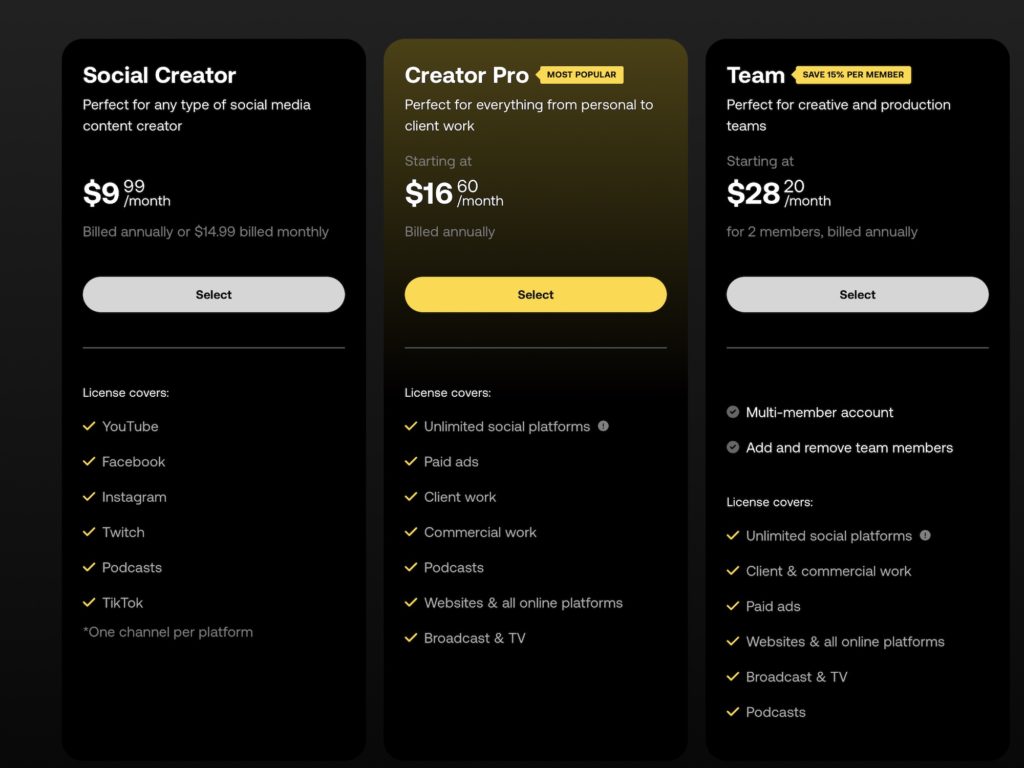Click the $28.20 per month Team price

(x=778, y=193)
